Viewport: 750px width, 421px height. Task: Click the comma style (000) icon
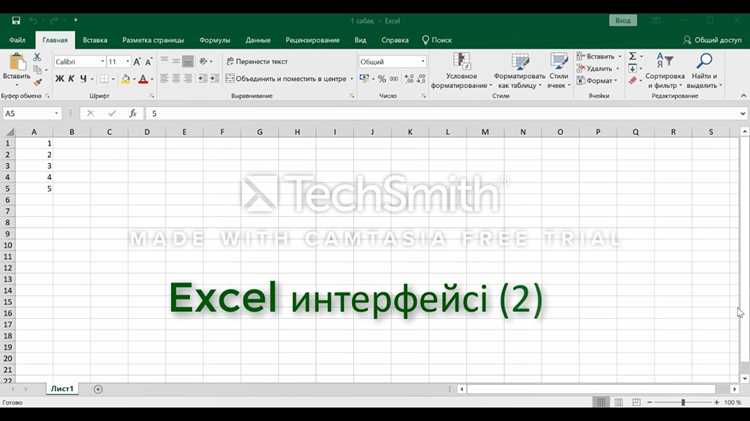coord(394,79)
